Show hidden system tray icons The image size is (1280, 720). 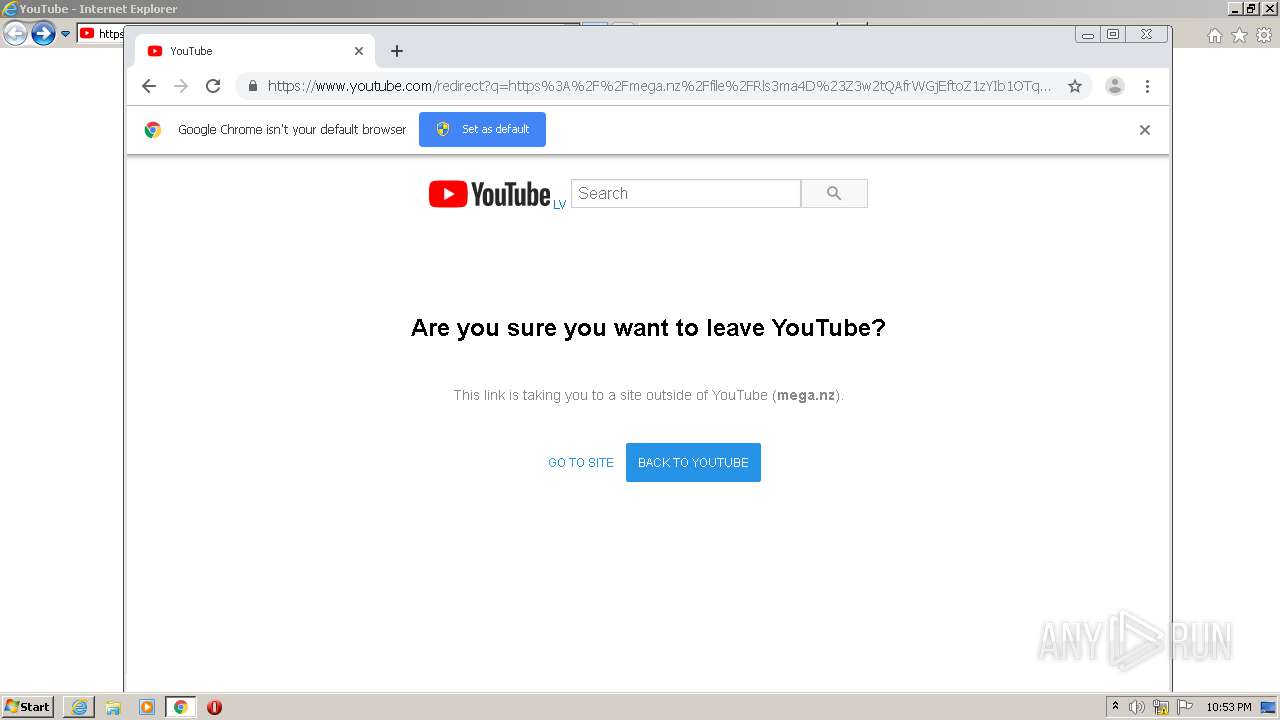coord(1115,706)
